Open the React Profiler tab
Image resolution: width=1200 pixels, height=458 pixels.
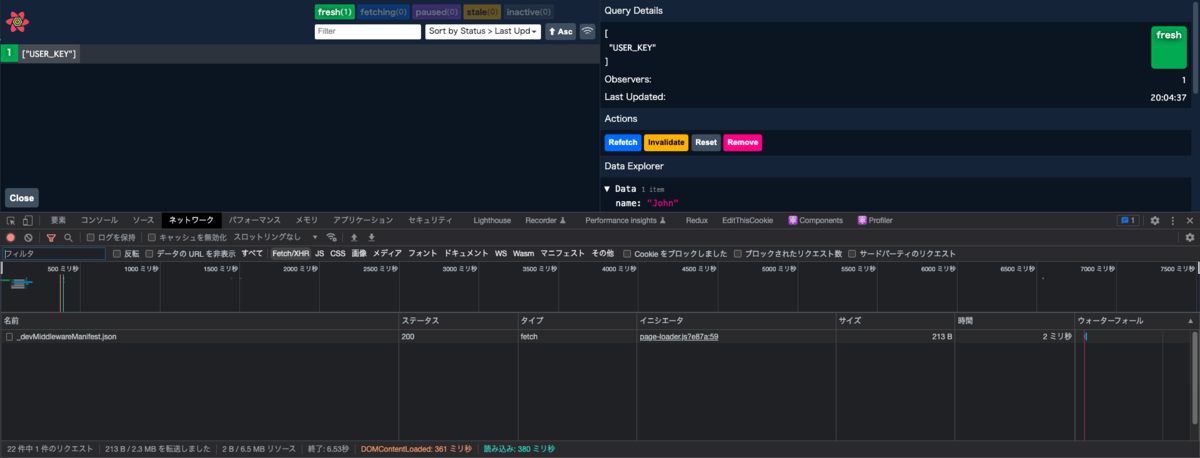click(875, 220)
